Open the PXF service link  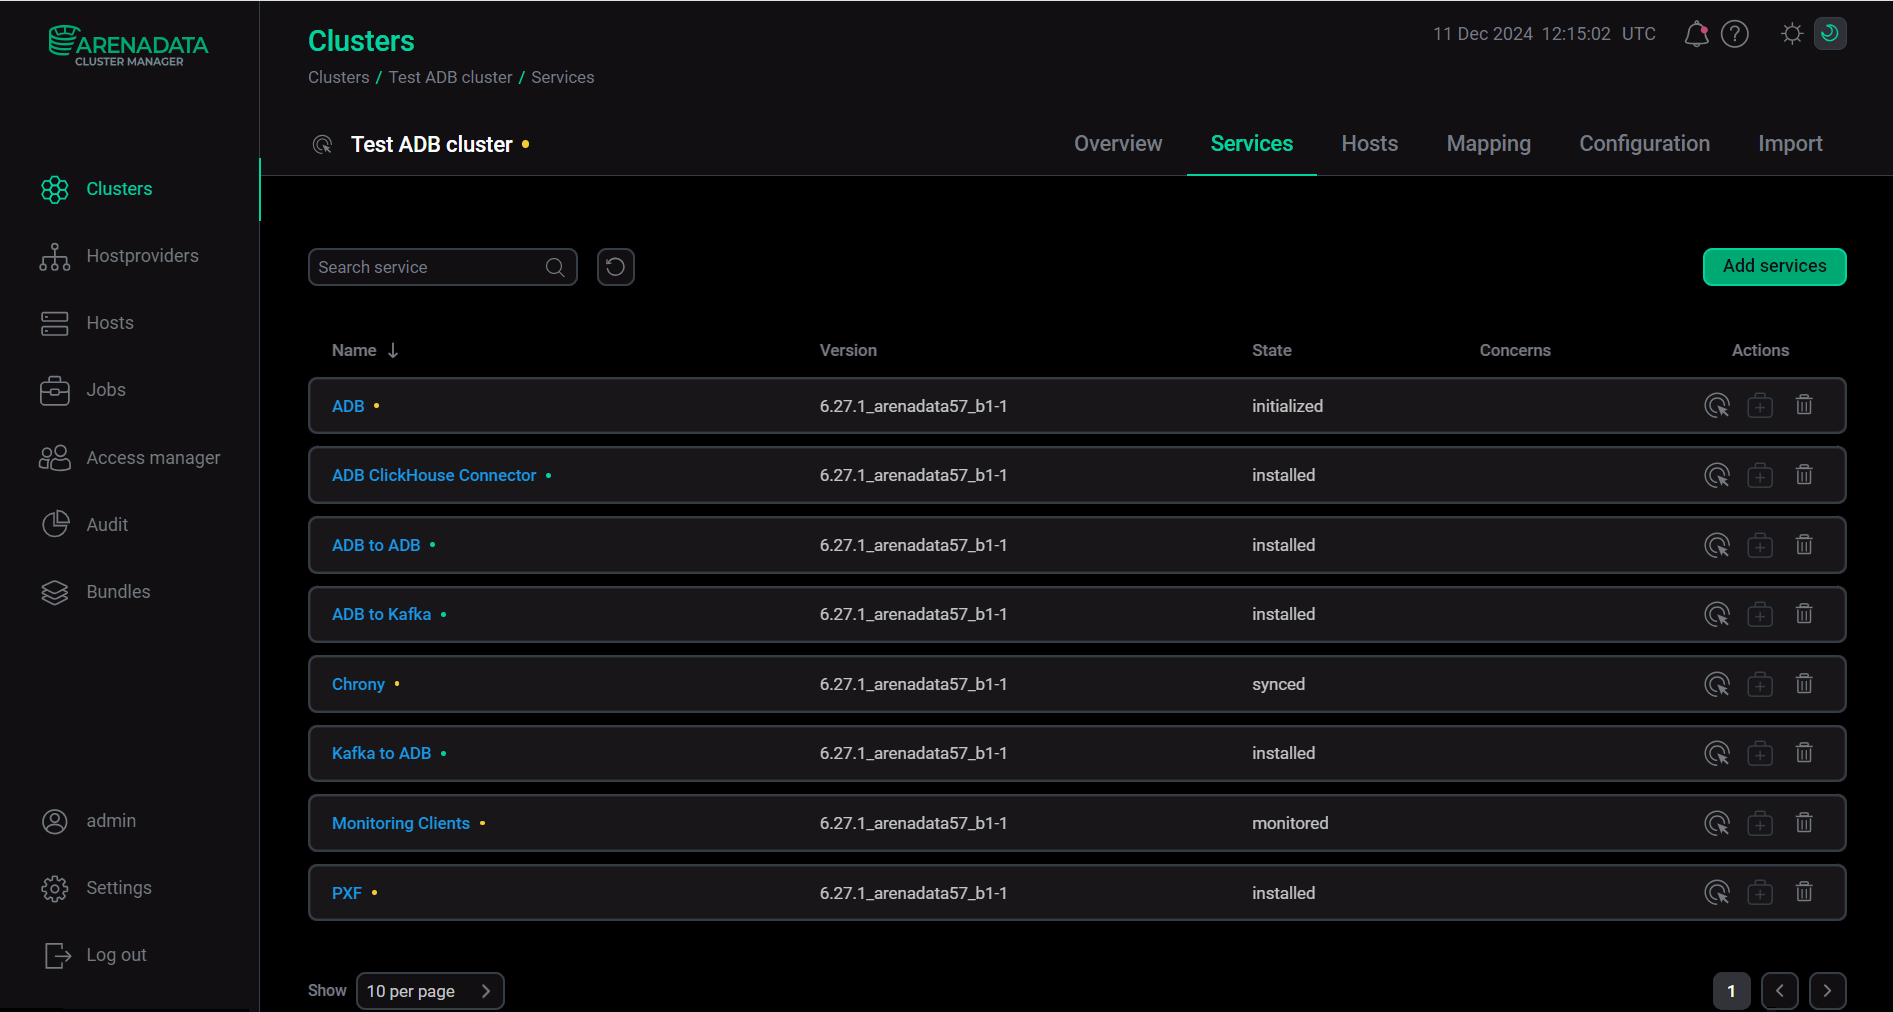click(346, 893)
